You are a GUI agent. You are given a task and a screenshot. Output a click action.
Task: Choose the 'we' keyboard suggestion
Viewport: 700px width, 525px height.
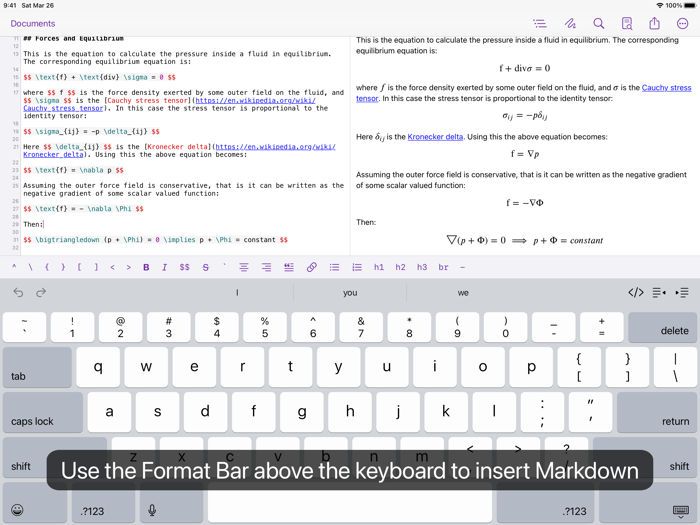pyautogui.click(x=463, y=293)
